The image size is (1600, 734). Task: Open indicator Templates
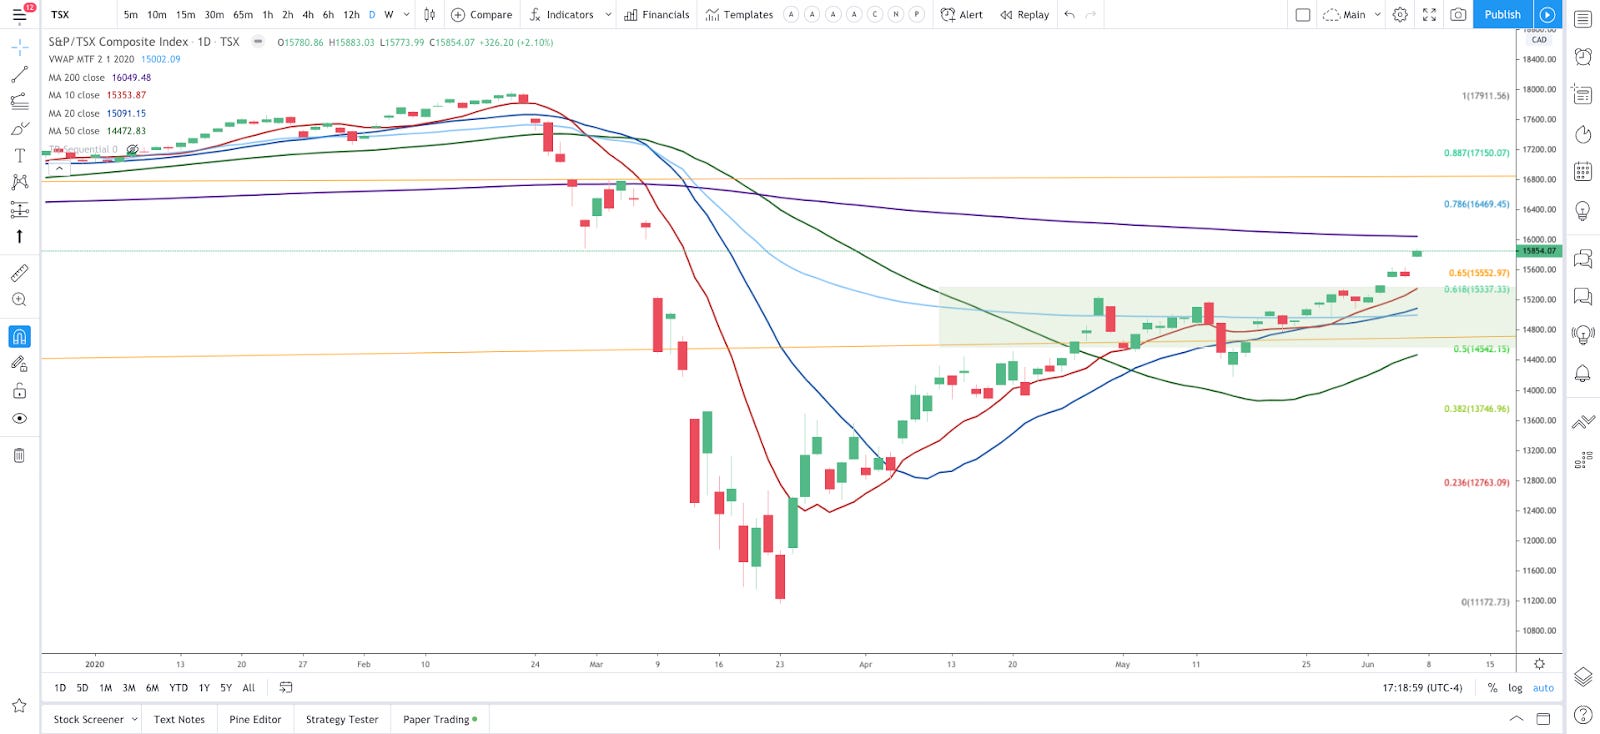click(x=739, y=15)
